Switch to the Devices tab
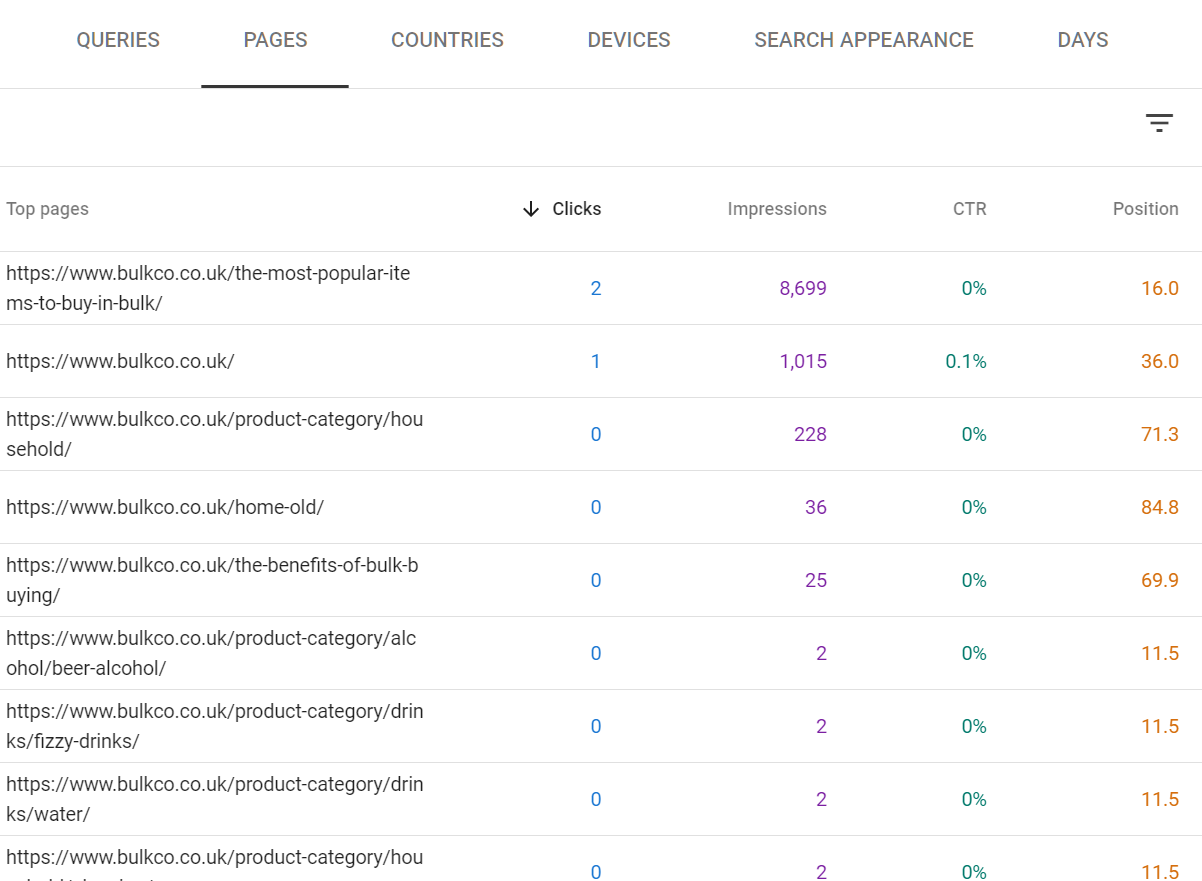1202x881 pixels. pos(629,40)
